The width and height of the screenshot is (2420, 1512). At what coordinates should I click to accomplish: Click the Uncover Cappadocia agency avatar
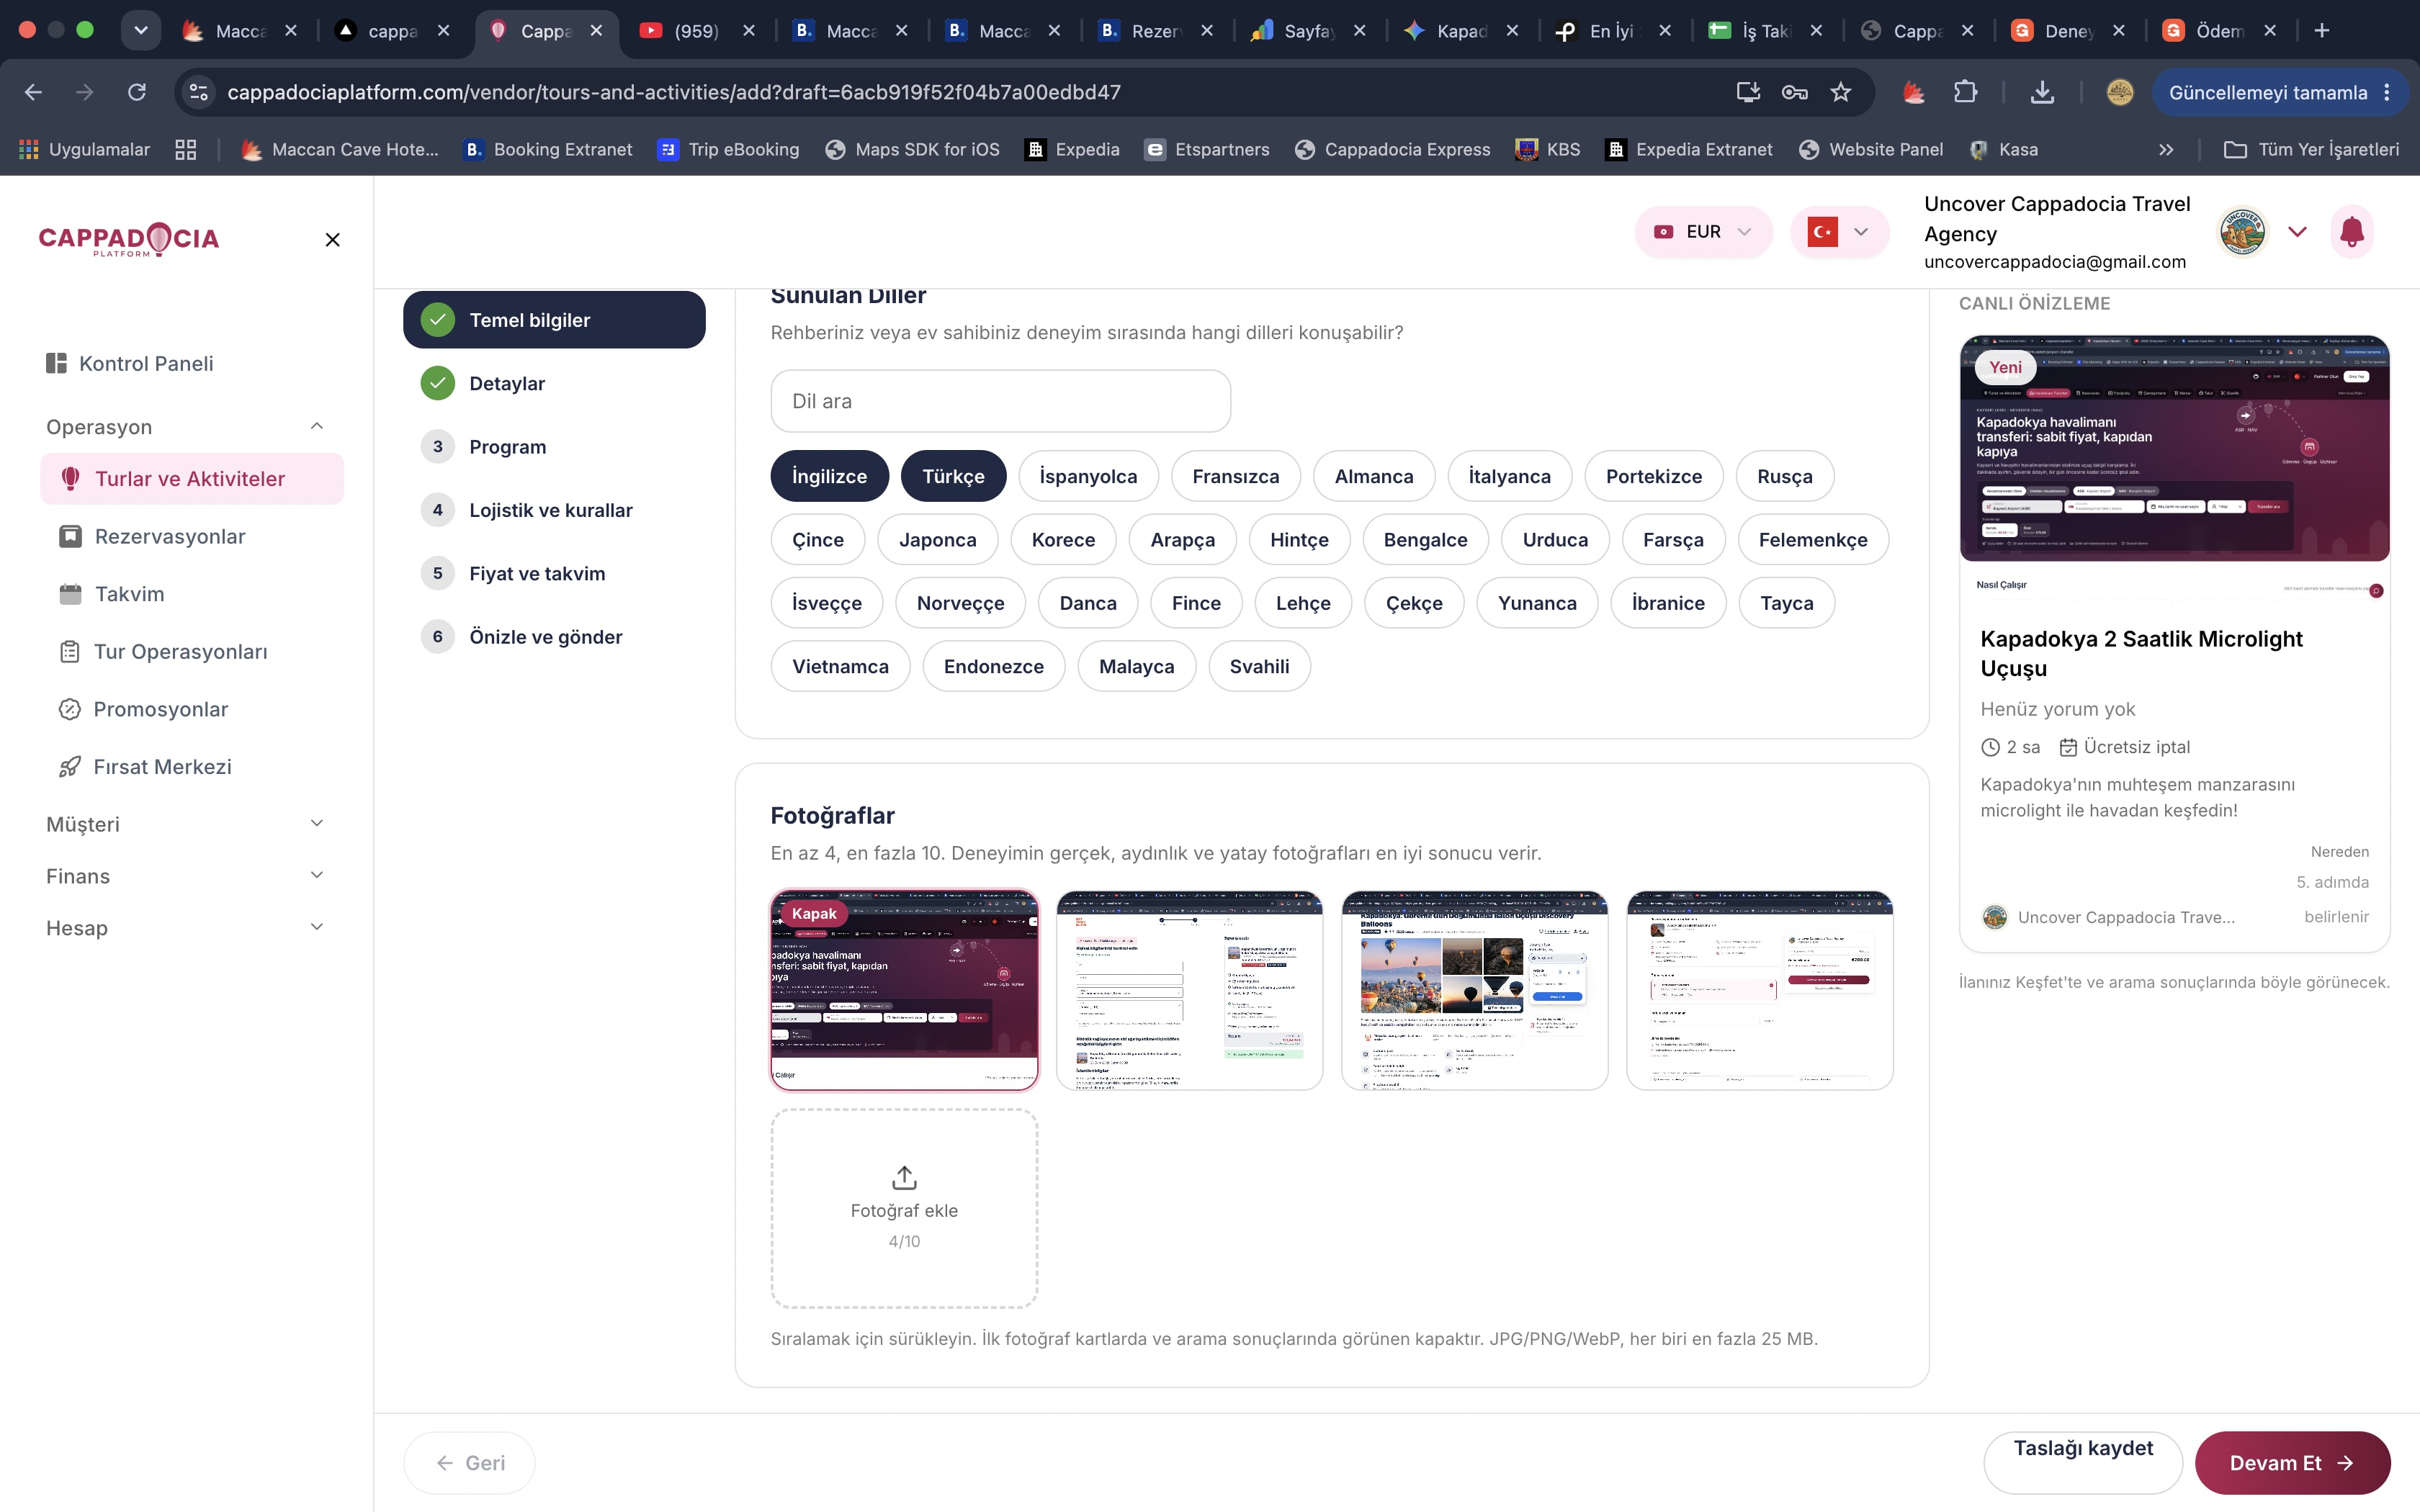(x=2242, y=232)
